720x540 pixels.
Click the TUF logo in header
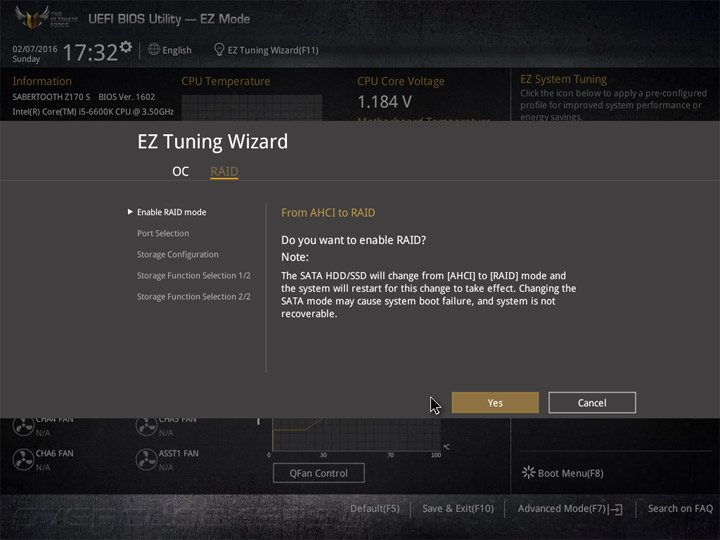coord(32,17)
